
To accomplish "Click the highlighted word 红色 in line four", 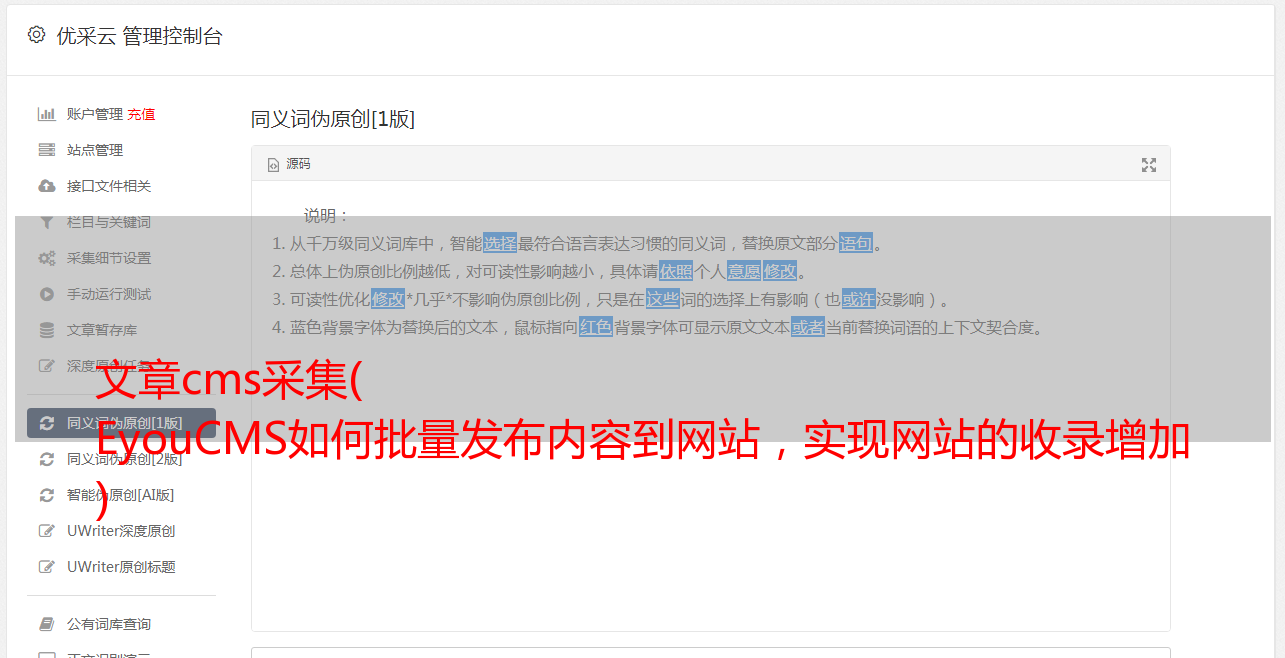I will coord(595,327).
